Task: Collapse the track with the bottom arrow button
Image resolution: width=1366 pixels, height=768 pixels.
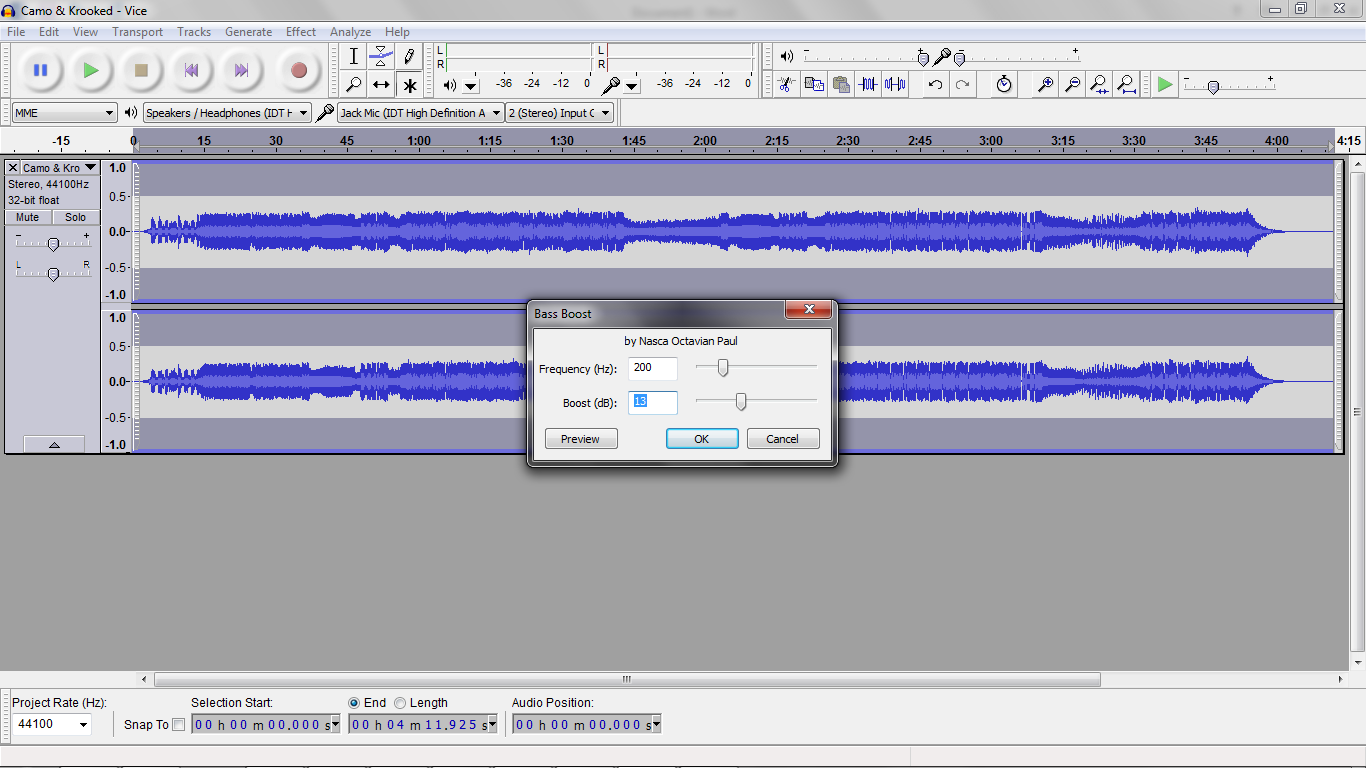Action: pyautogui.click(x=54, y=444)
